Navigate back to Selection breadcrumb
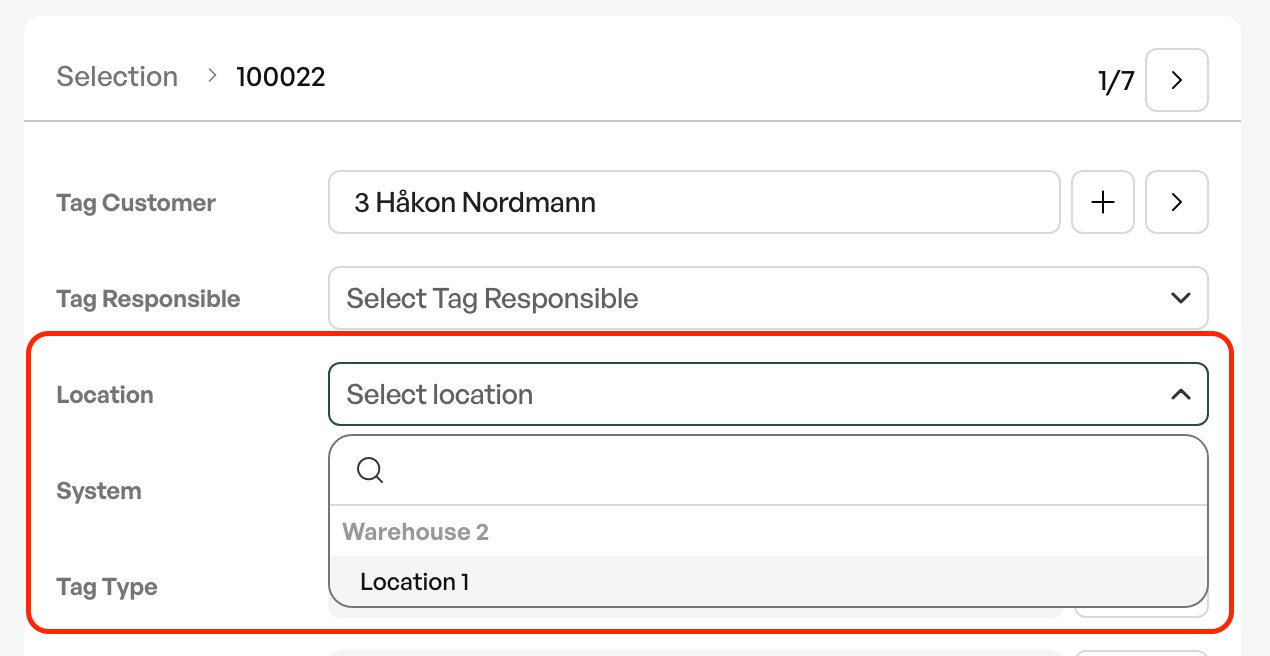Viewport: 1270px width, 656px height. [117, 76]
